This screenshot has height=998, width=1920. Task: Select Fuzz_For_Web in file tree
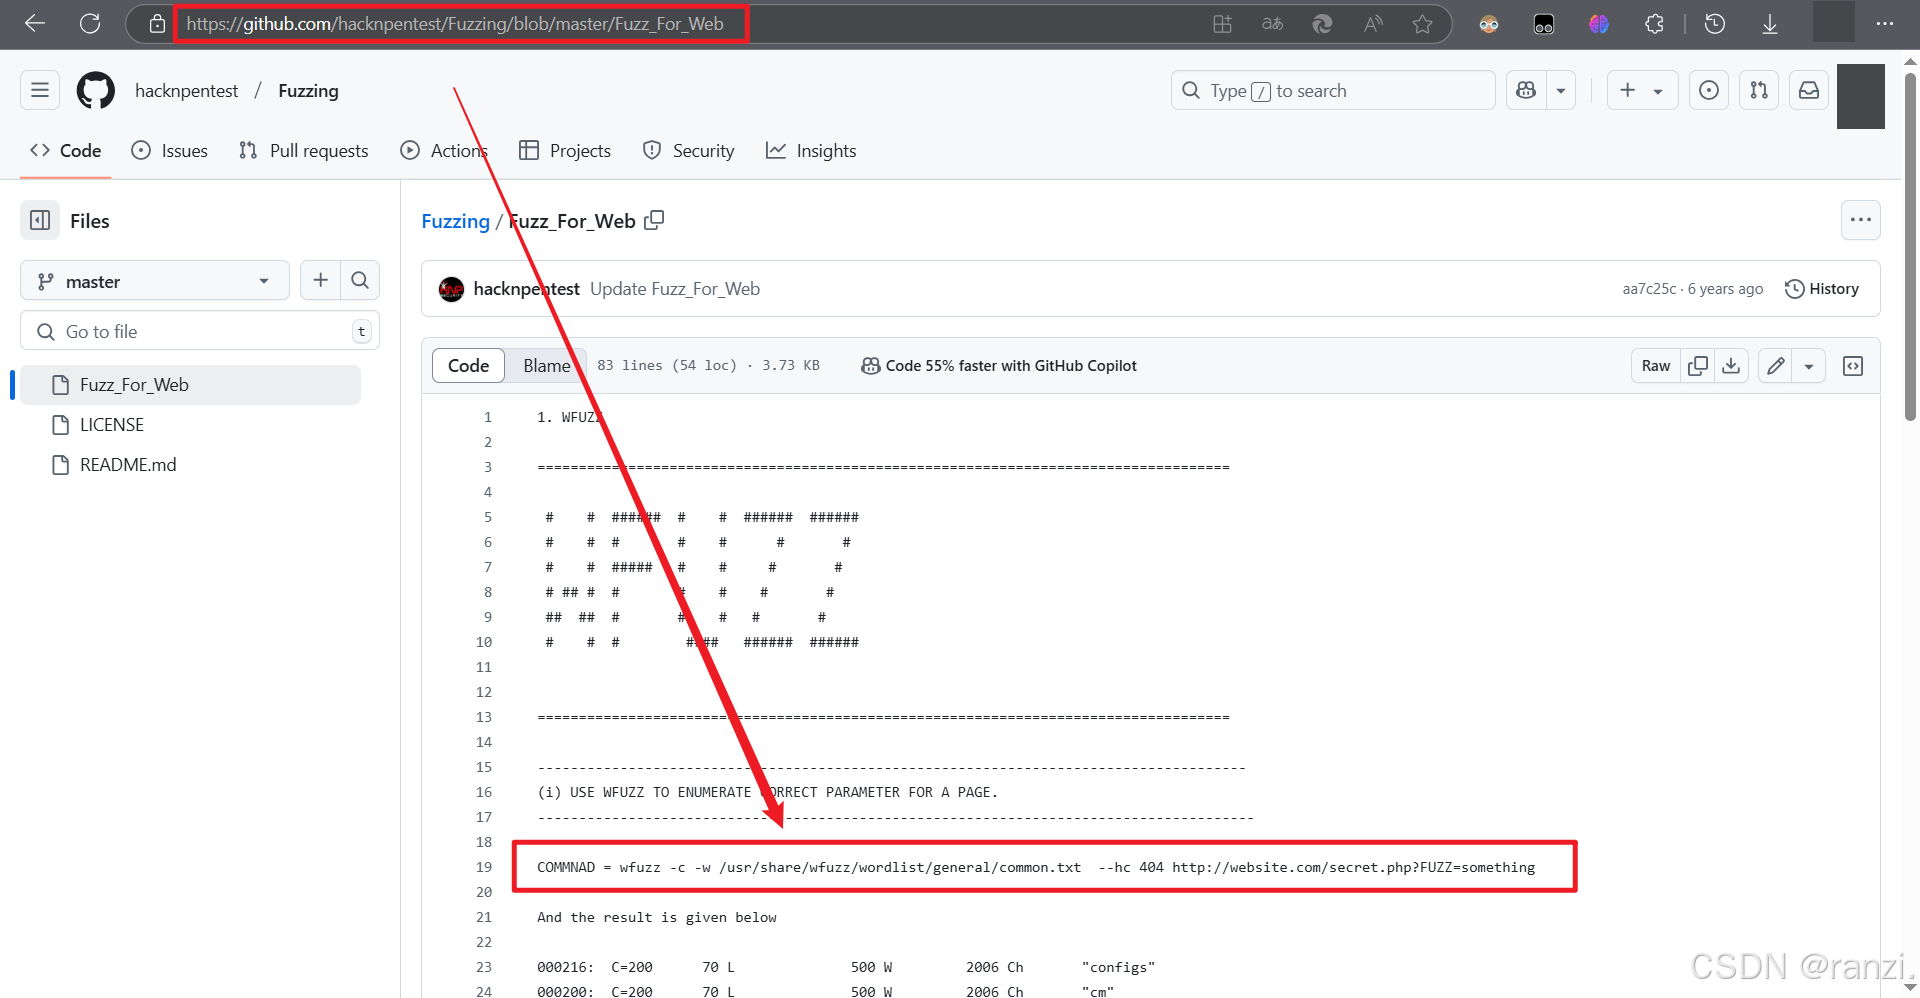tap(190, 385)
